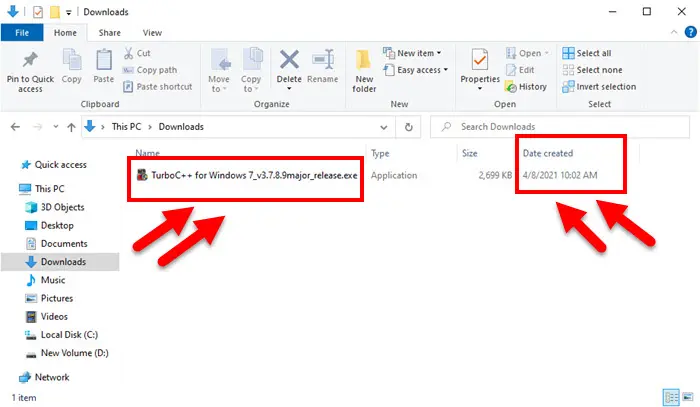This screenshot has height=407, width=700.
Task: Click This PC in address bar
Action: [126, 127]
